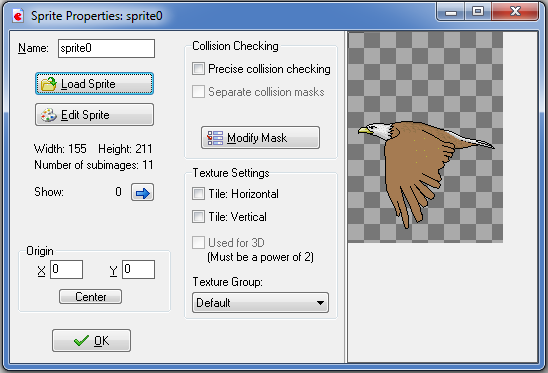Click the Edit Sprite paint palette icon
Screen dimensions: 548x373
49,115
